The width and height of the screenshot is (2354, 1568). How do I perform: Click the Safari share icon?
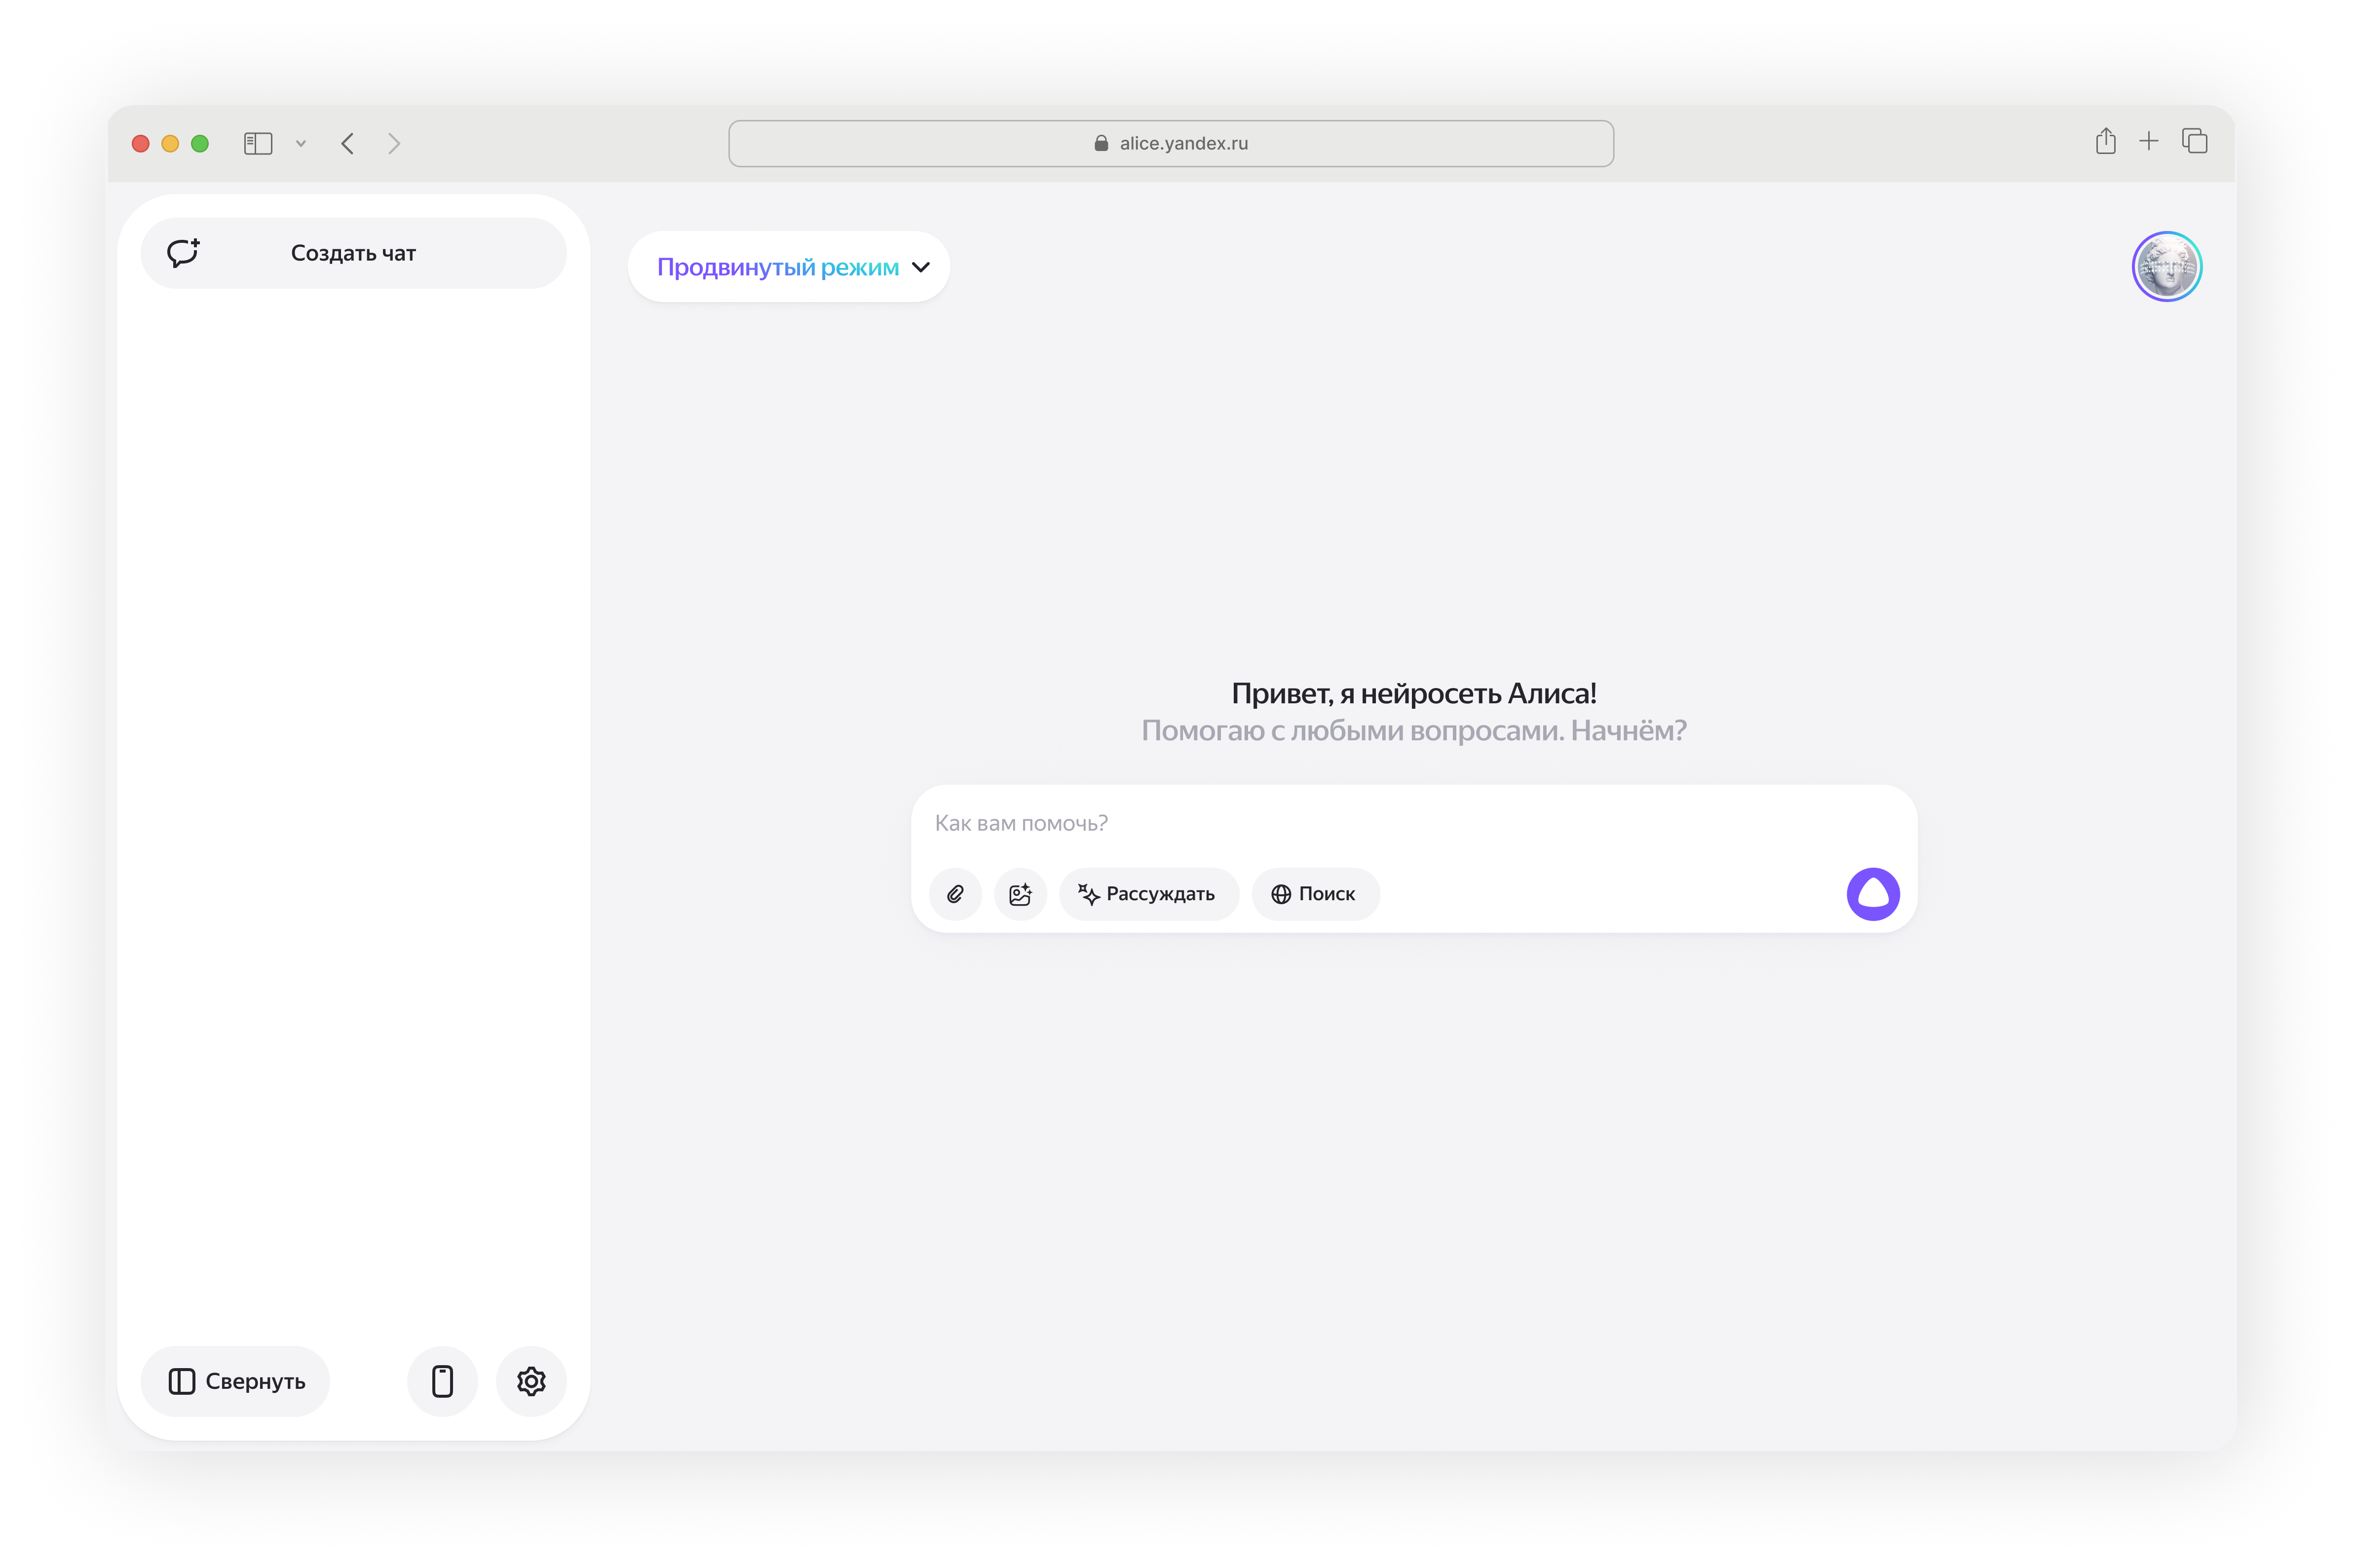pos(2105,141)
